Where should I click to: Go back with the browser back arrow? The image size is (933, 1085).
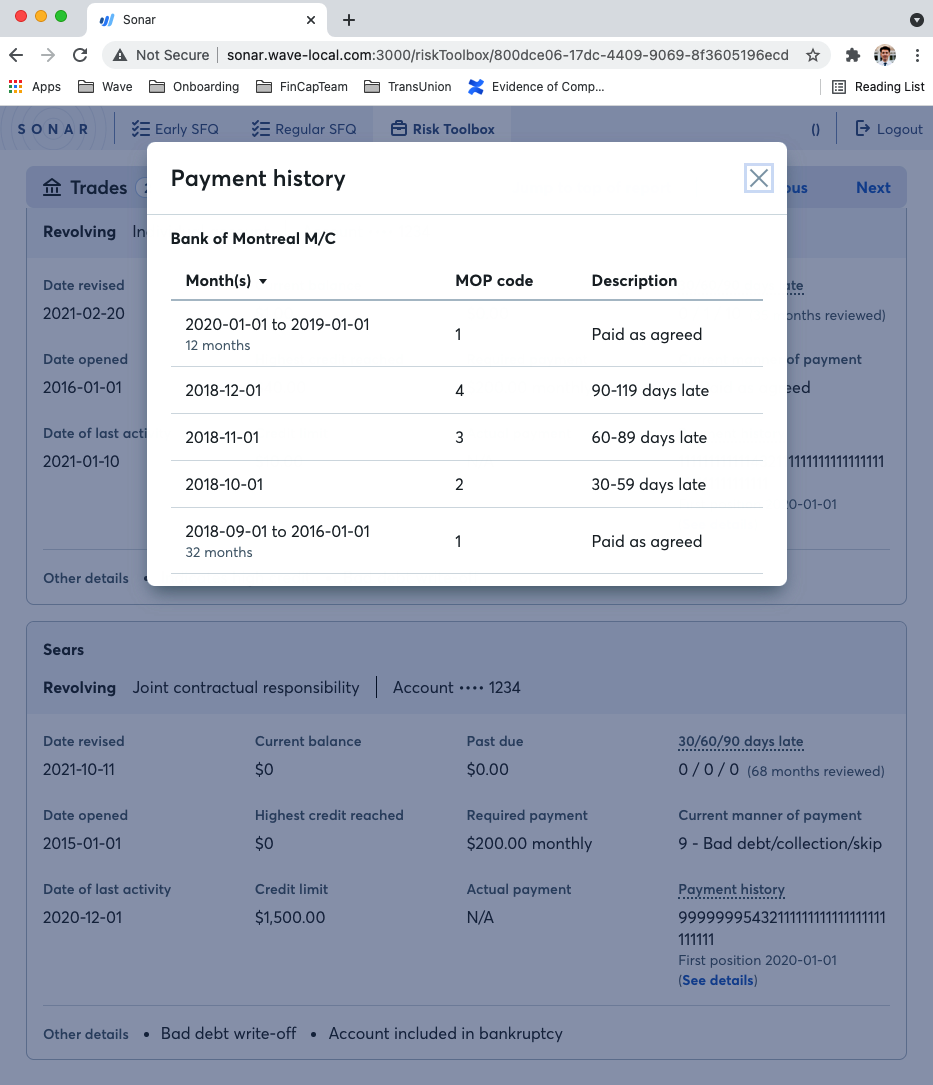(x=16, y=55)
